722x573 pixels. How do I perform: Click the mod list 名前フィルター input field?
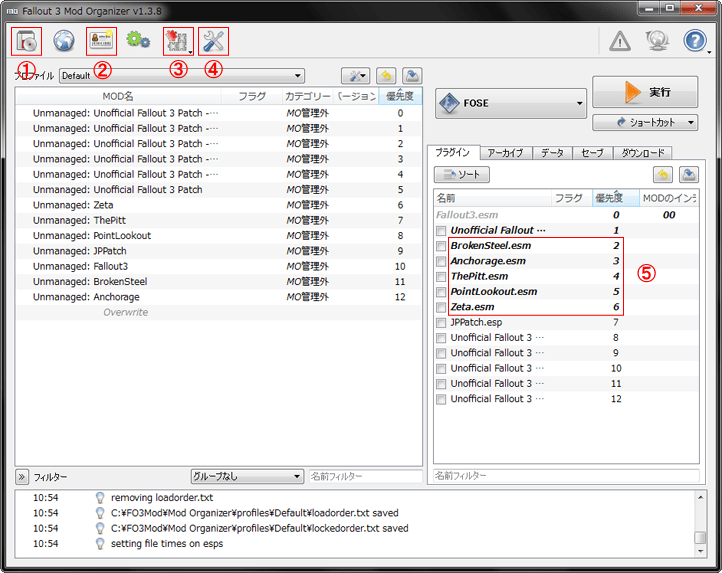365,476
